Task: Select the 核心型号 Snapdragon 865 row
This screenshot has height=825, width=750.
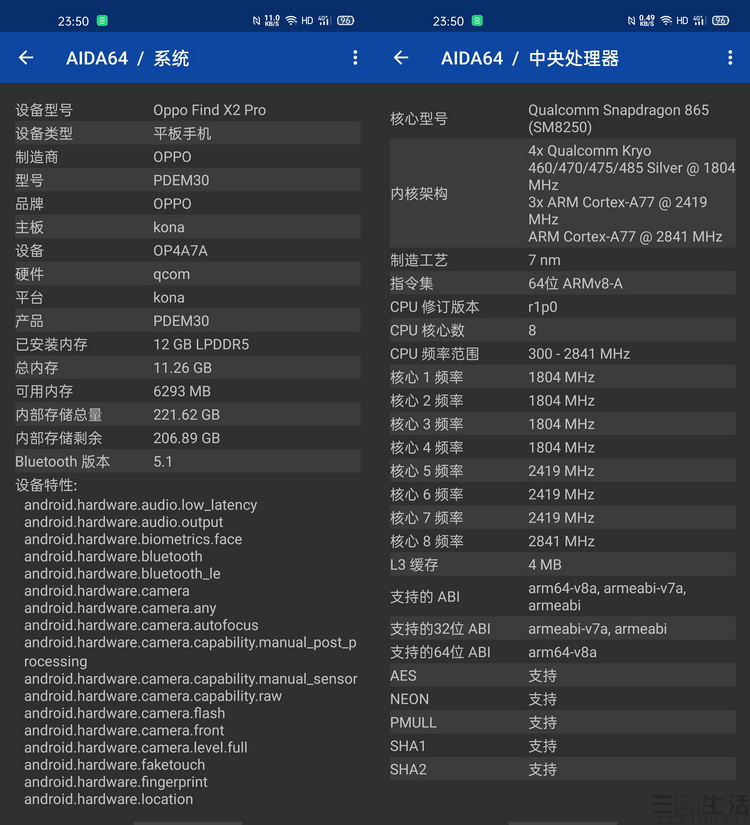Action: [563, 119]
